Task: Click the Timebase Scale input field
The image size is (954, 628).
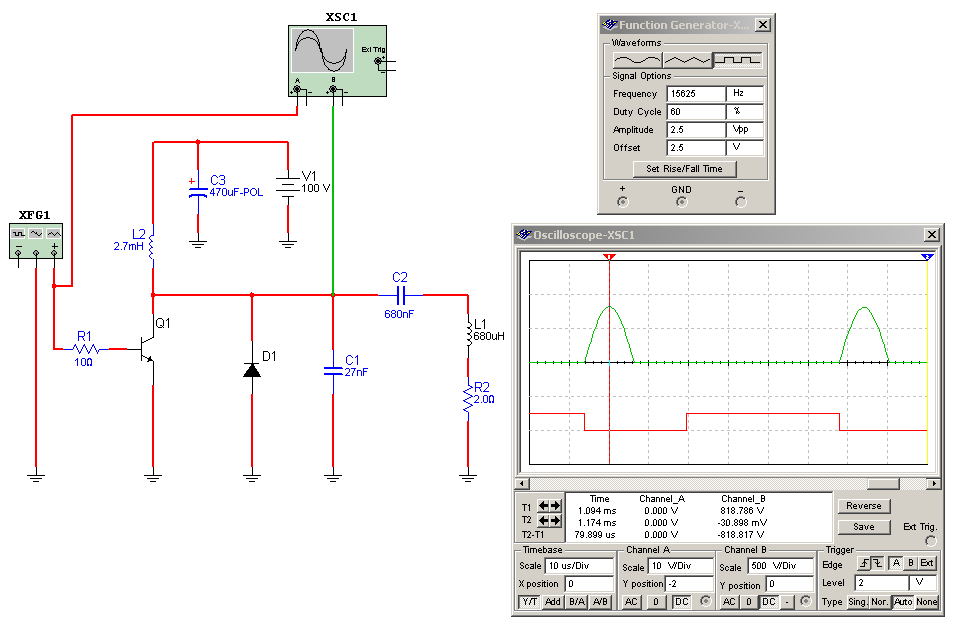Action: (x=579, y=566)
